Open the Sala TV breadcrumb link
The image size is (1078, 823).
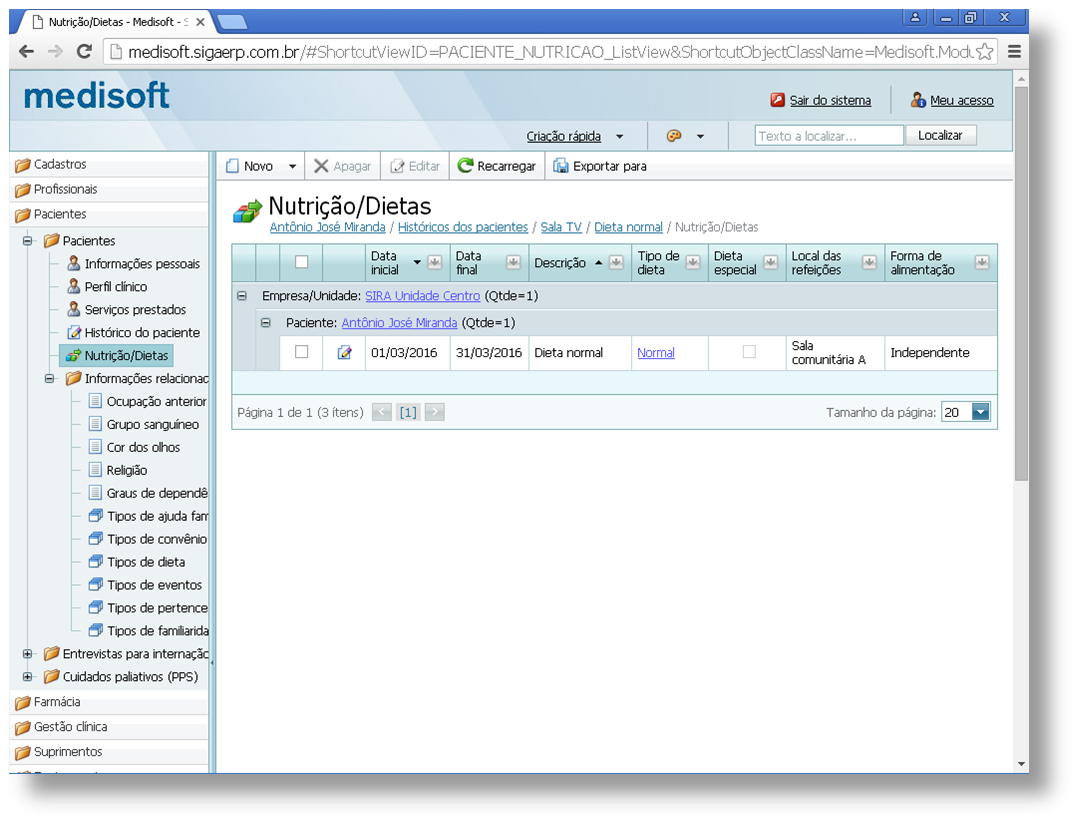561,227
